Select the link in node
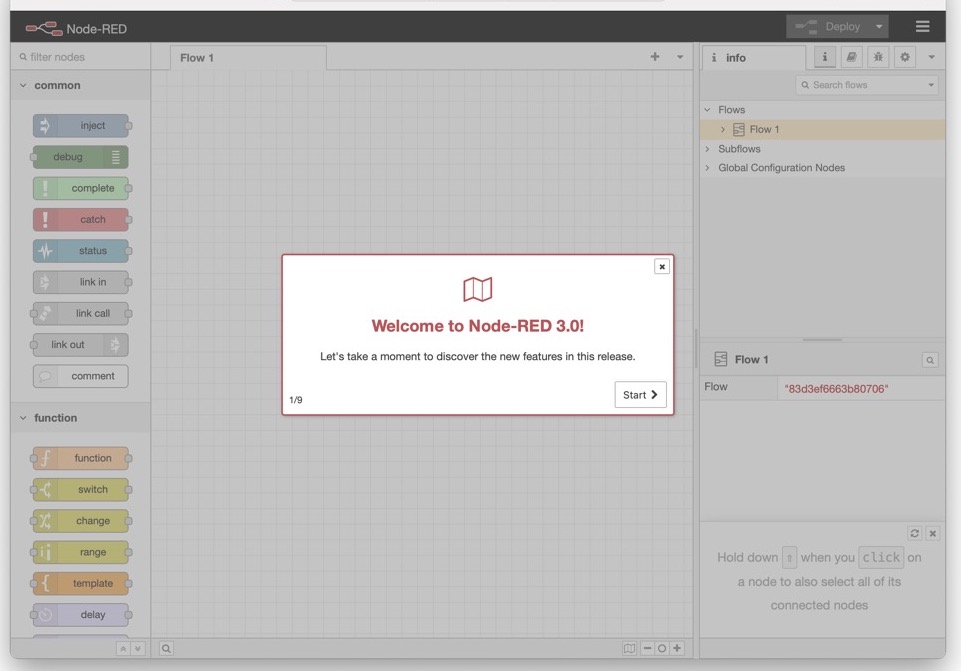Viewport: 961px width, 671px height. click(x=81, y=282)
